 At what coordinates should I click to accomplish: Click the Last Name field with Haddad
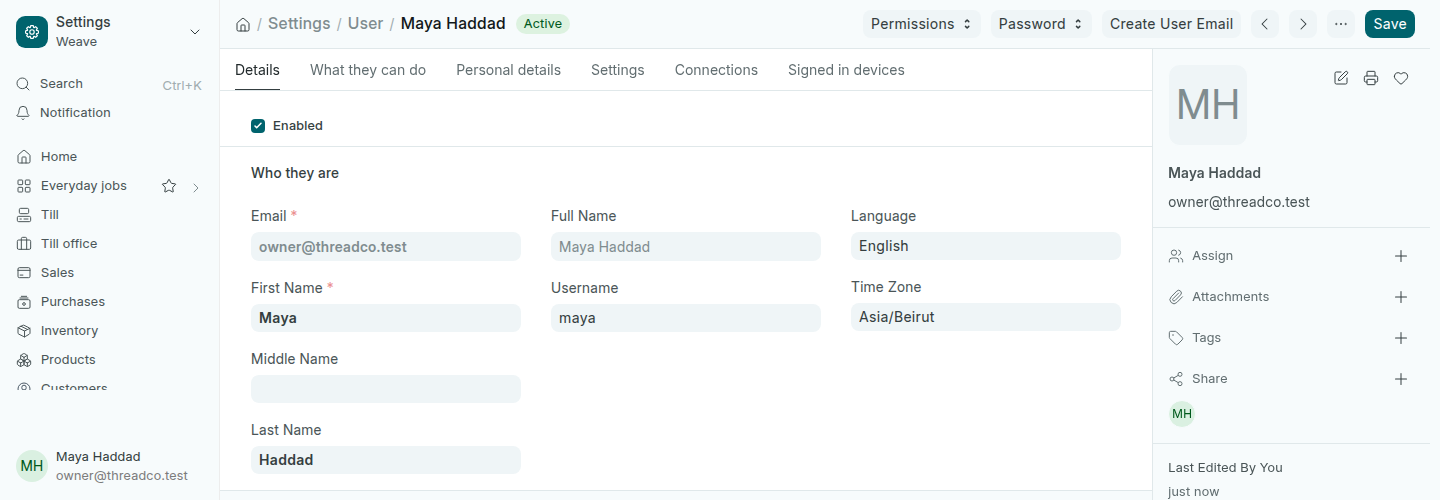(x=386, y=460)
